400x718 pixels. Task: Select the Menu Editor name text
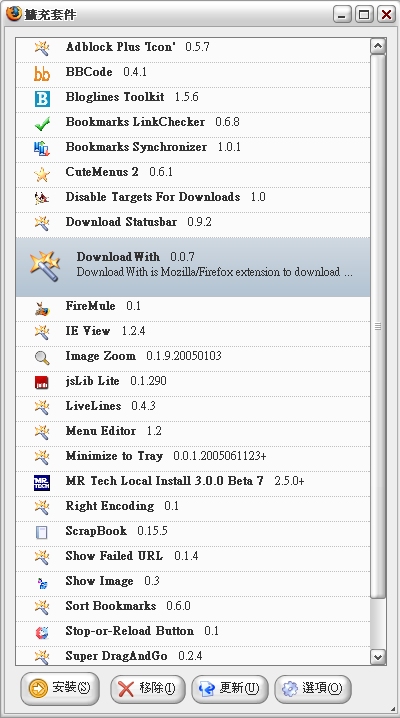pos(100,431)
